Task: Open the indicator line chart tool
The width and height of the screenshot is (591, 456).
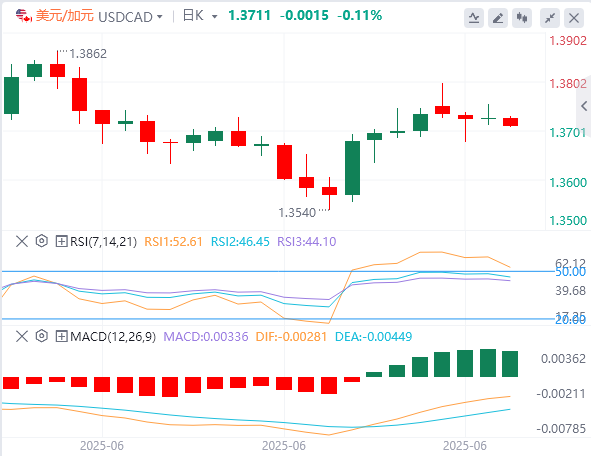Action: [474, 18]
